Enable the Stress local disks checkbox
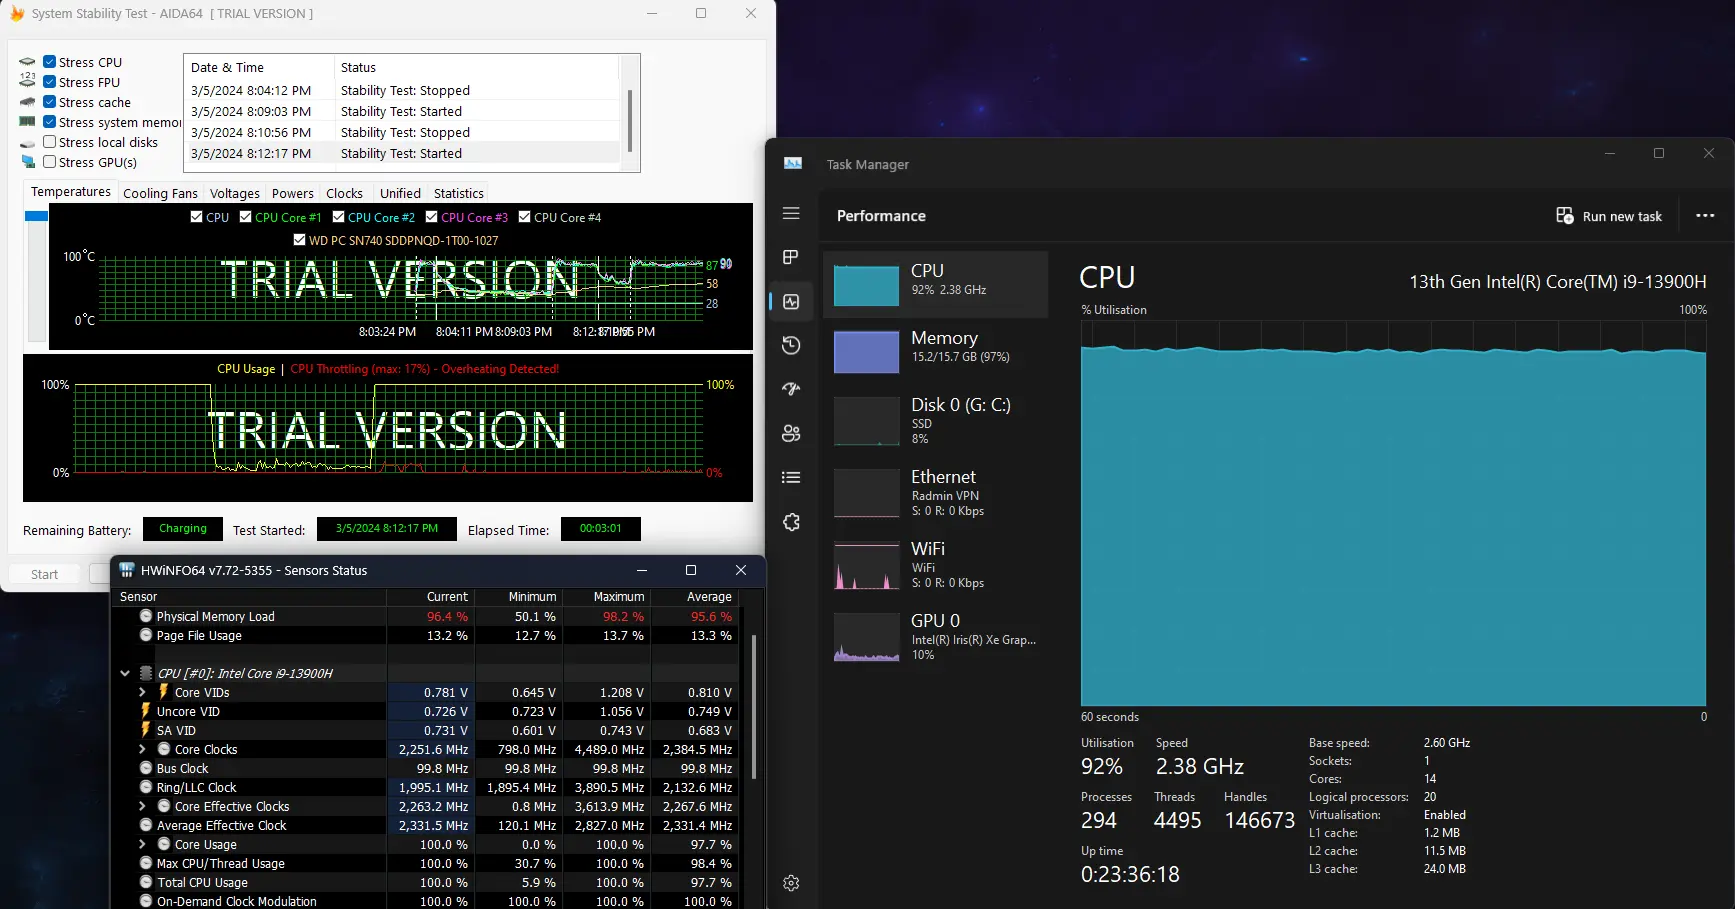Image resolution: width=1735 pixels, height=909 pixels. tap(49, 142)
